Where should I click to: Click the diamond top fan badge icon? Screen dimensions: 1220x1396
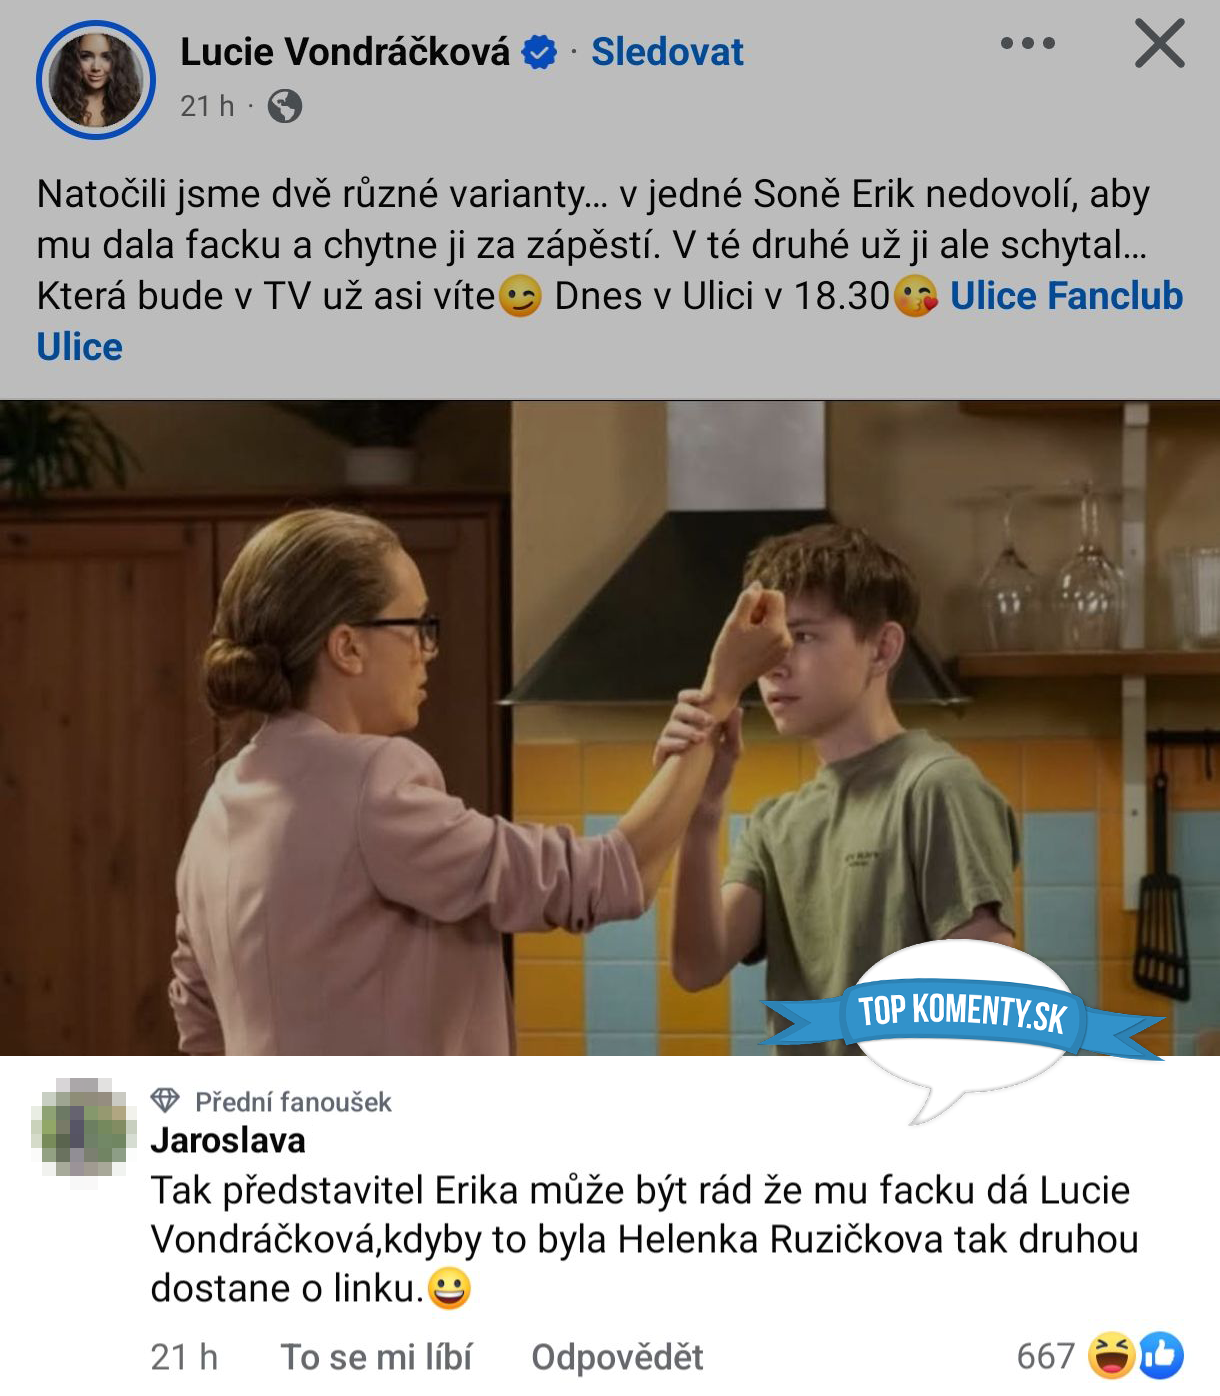coord(165,1101)
